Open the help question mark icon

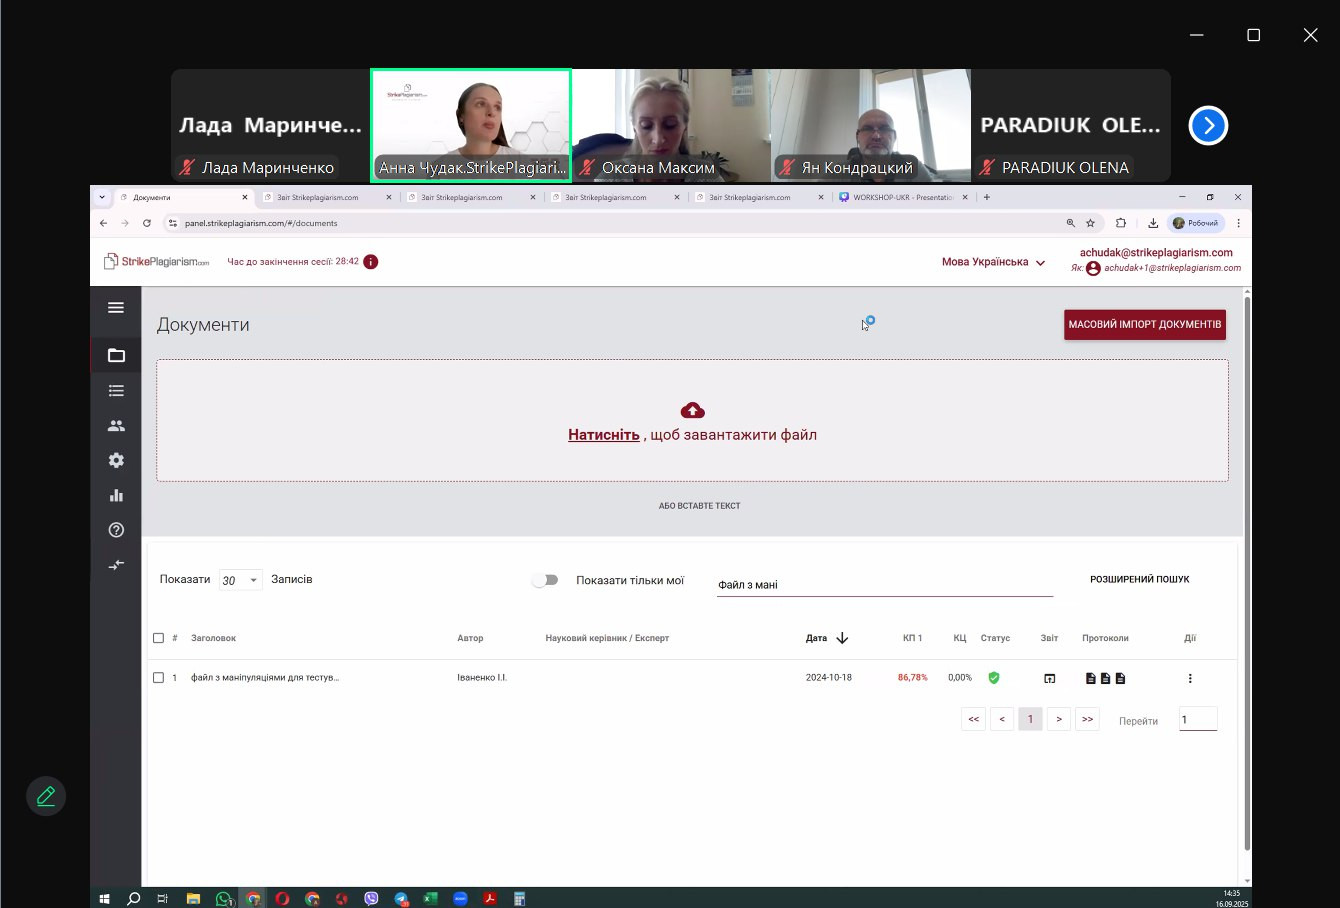click(116, 530)
